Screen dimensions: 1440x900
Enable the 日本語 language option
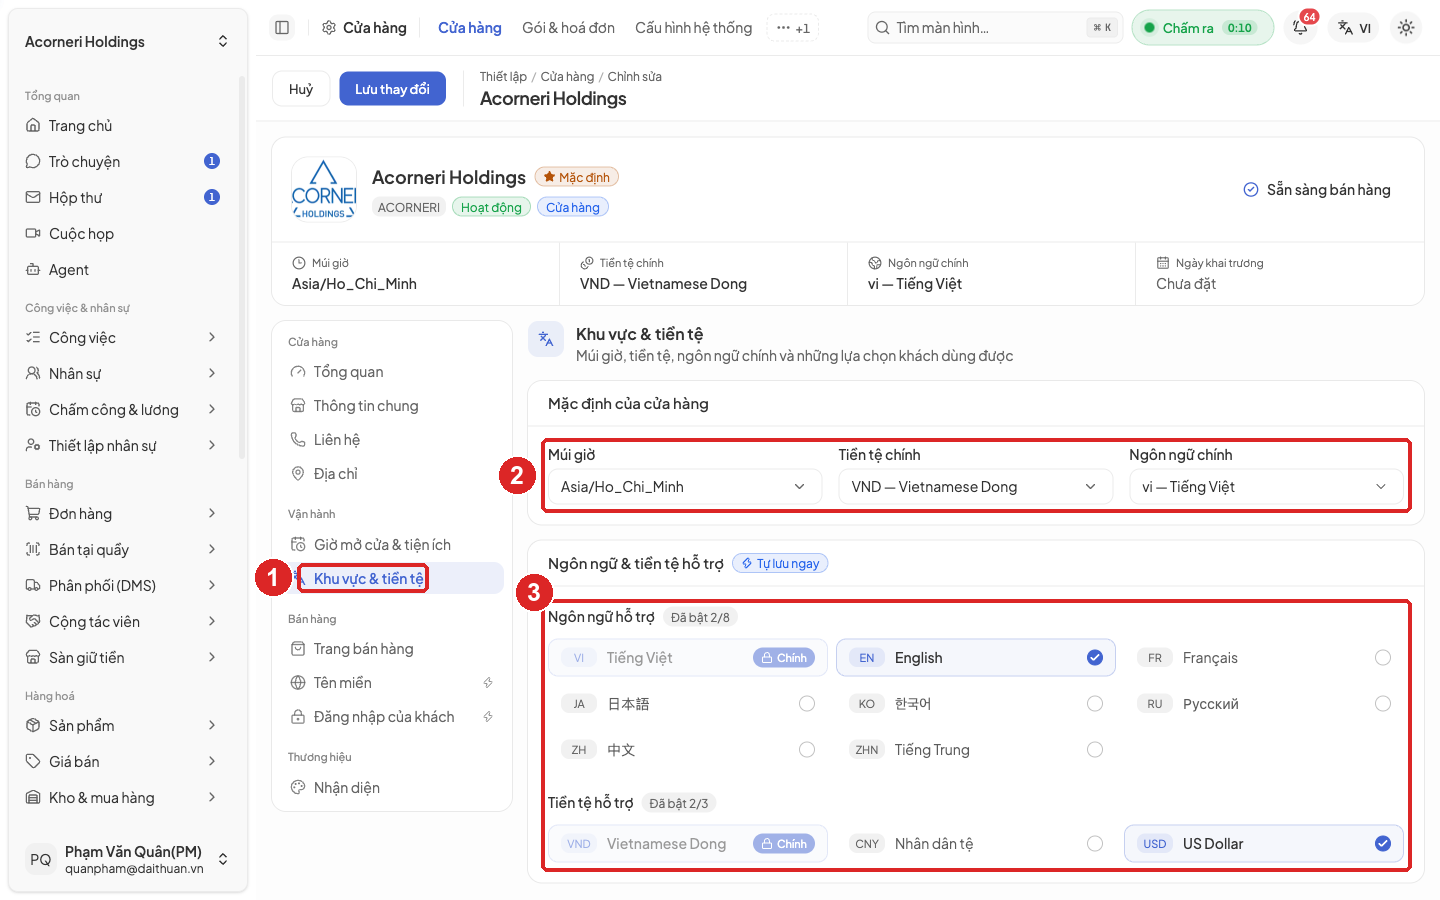688,704
